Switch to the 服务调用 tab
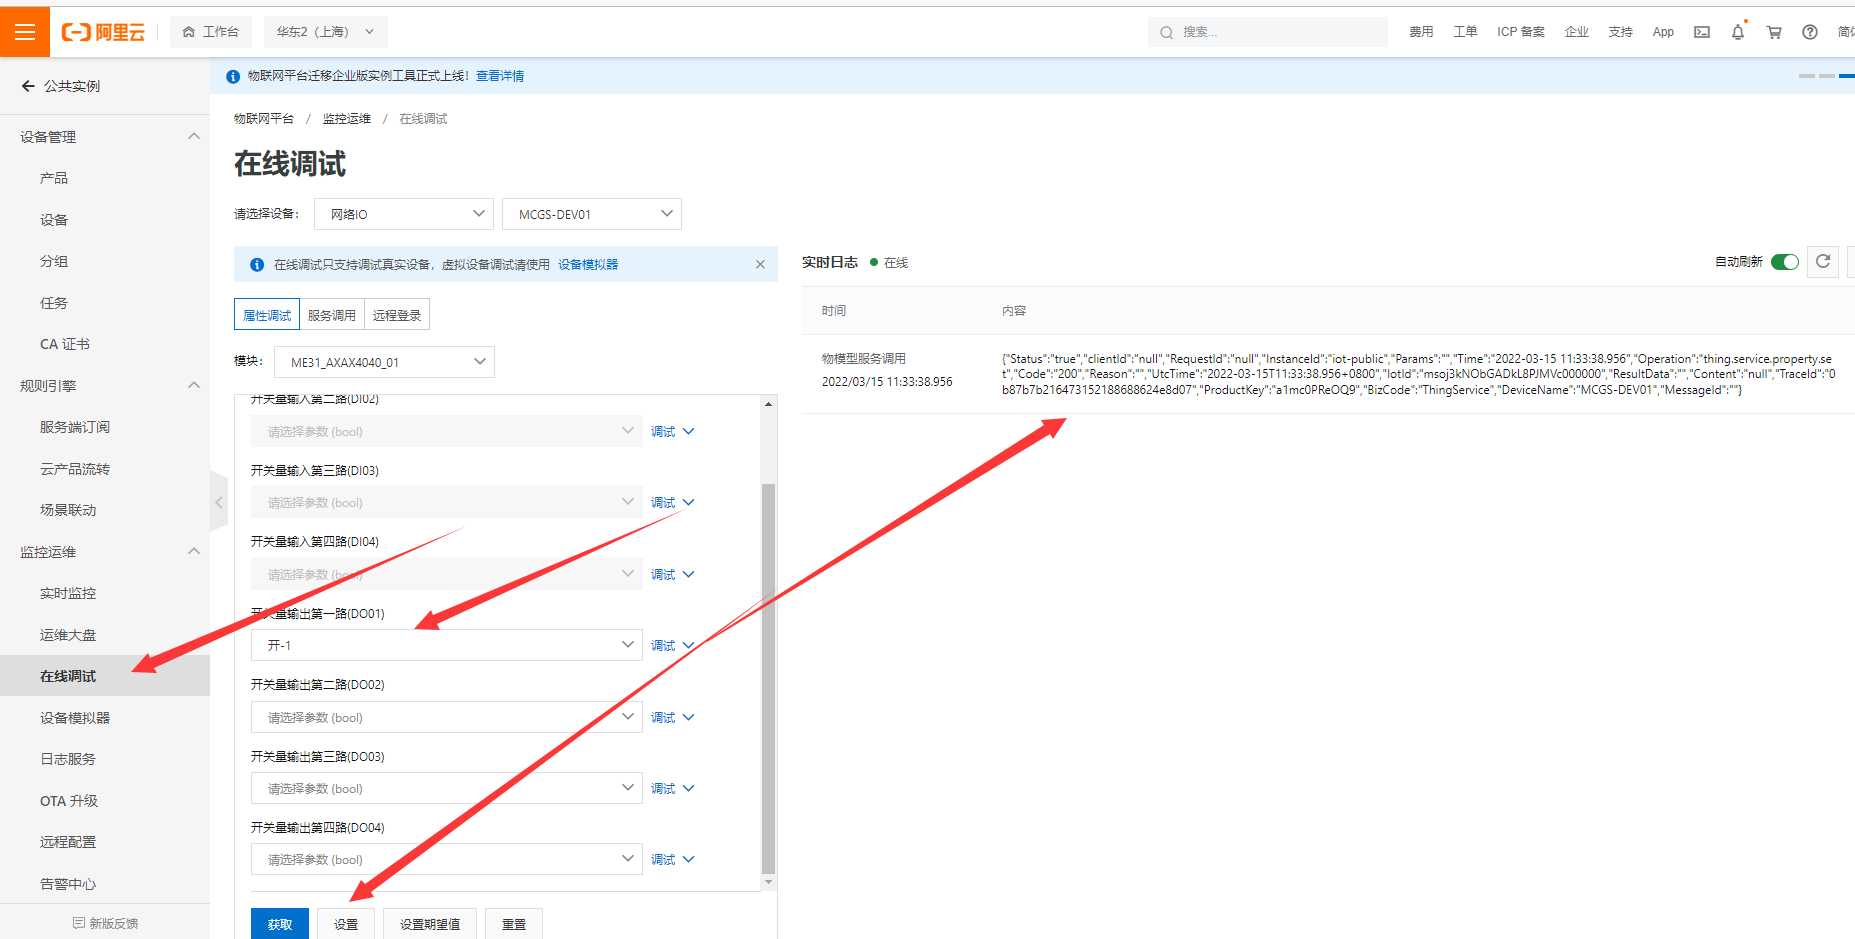The width and height of the screenshot is (1855, 939). point(332,315)
